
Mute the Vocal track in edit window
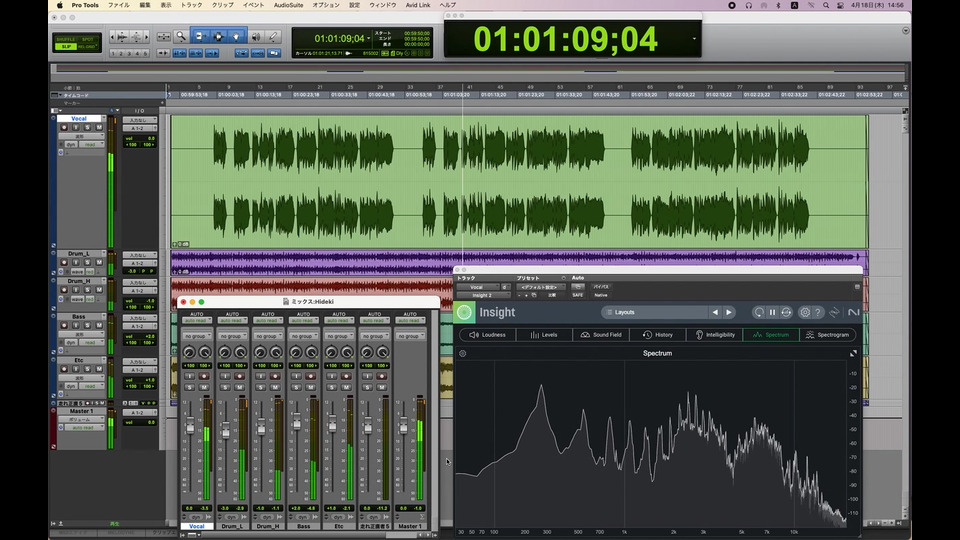(x=99, y=127)
